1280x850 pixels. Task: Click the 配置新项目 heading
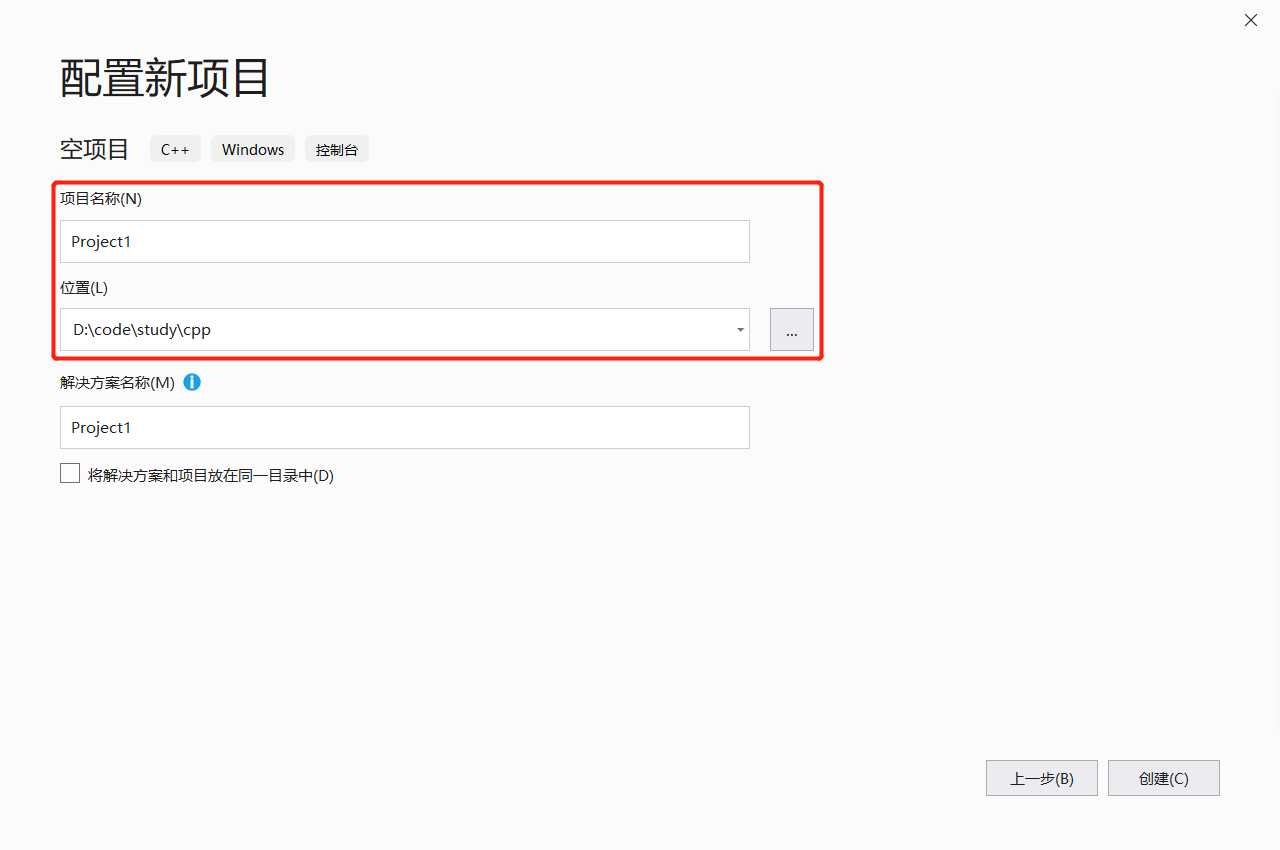(165, 77)
